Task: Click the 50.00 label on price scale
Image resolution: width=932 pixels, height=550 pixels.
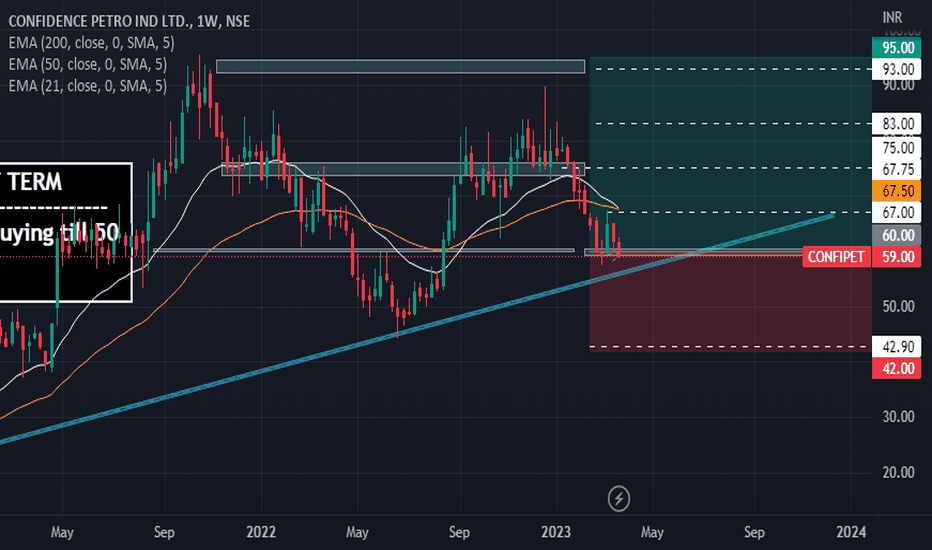Action: 898,306
